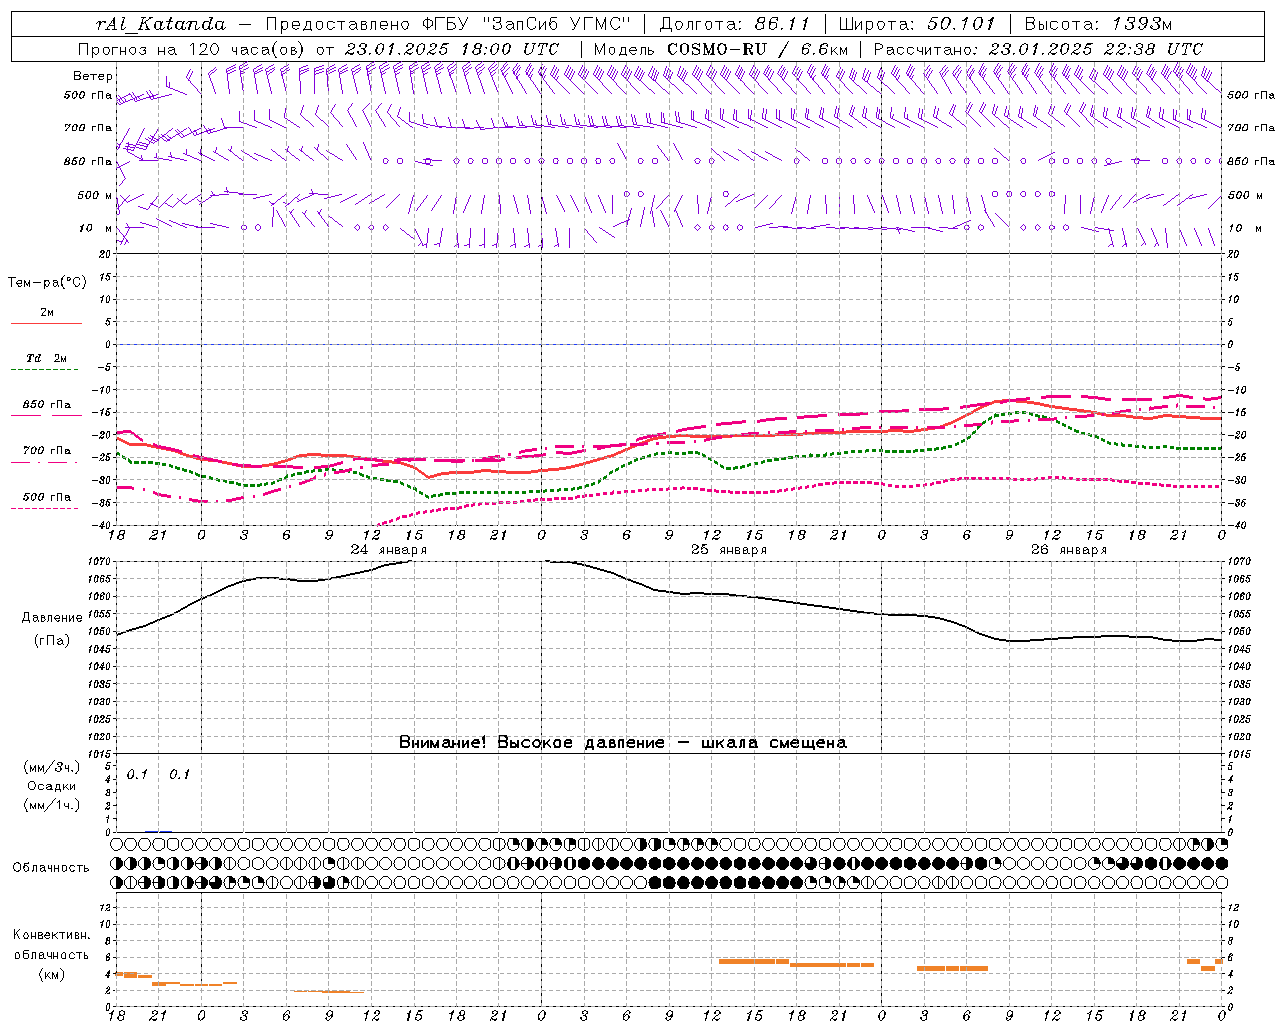Screen dimensions: 1280x1024
Task: Click the Облачность row label
Action: [x=51, y=868]
